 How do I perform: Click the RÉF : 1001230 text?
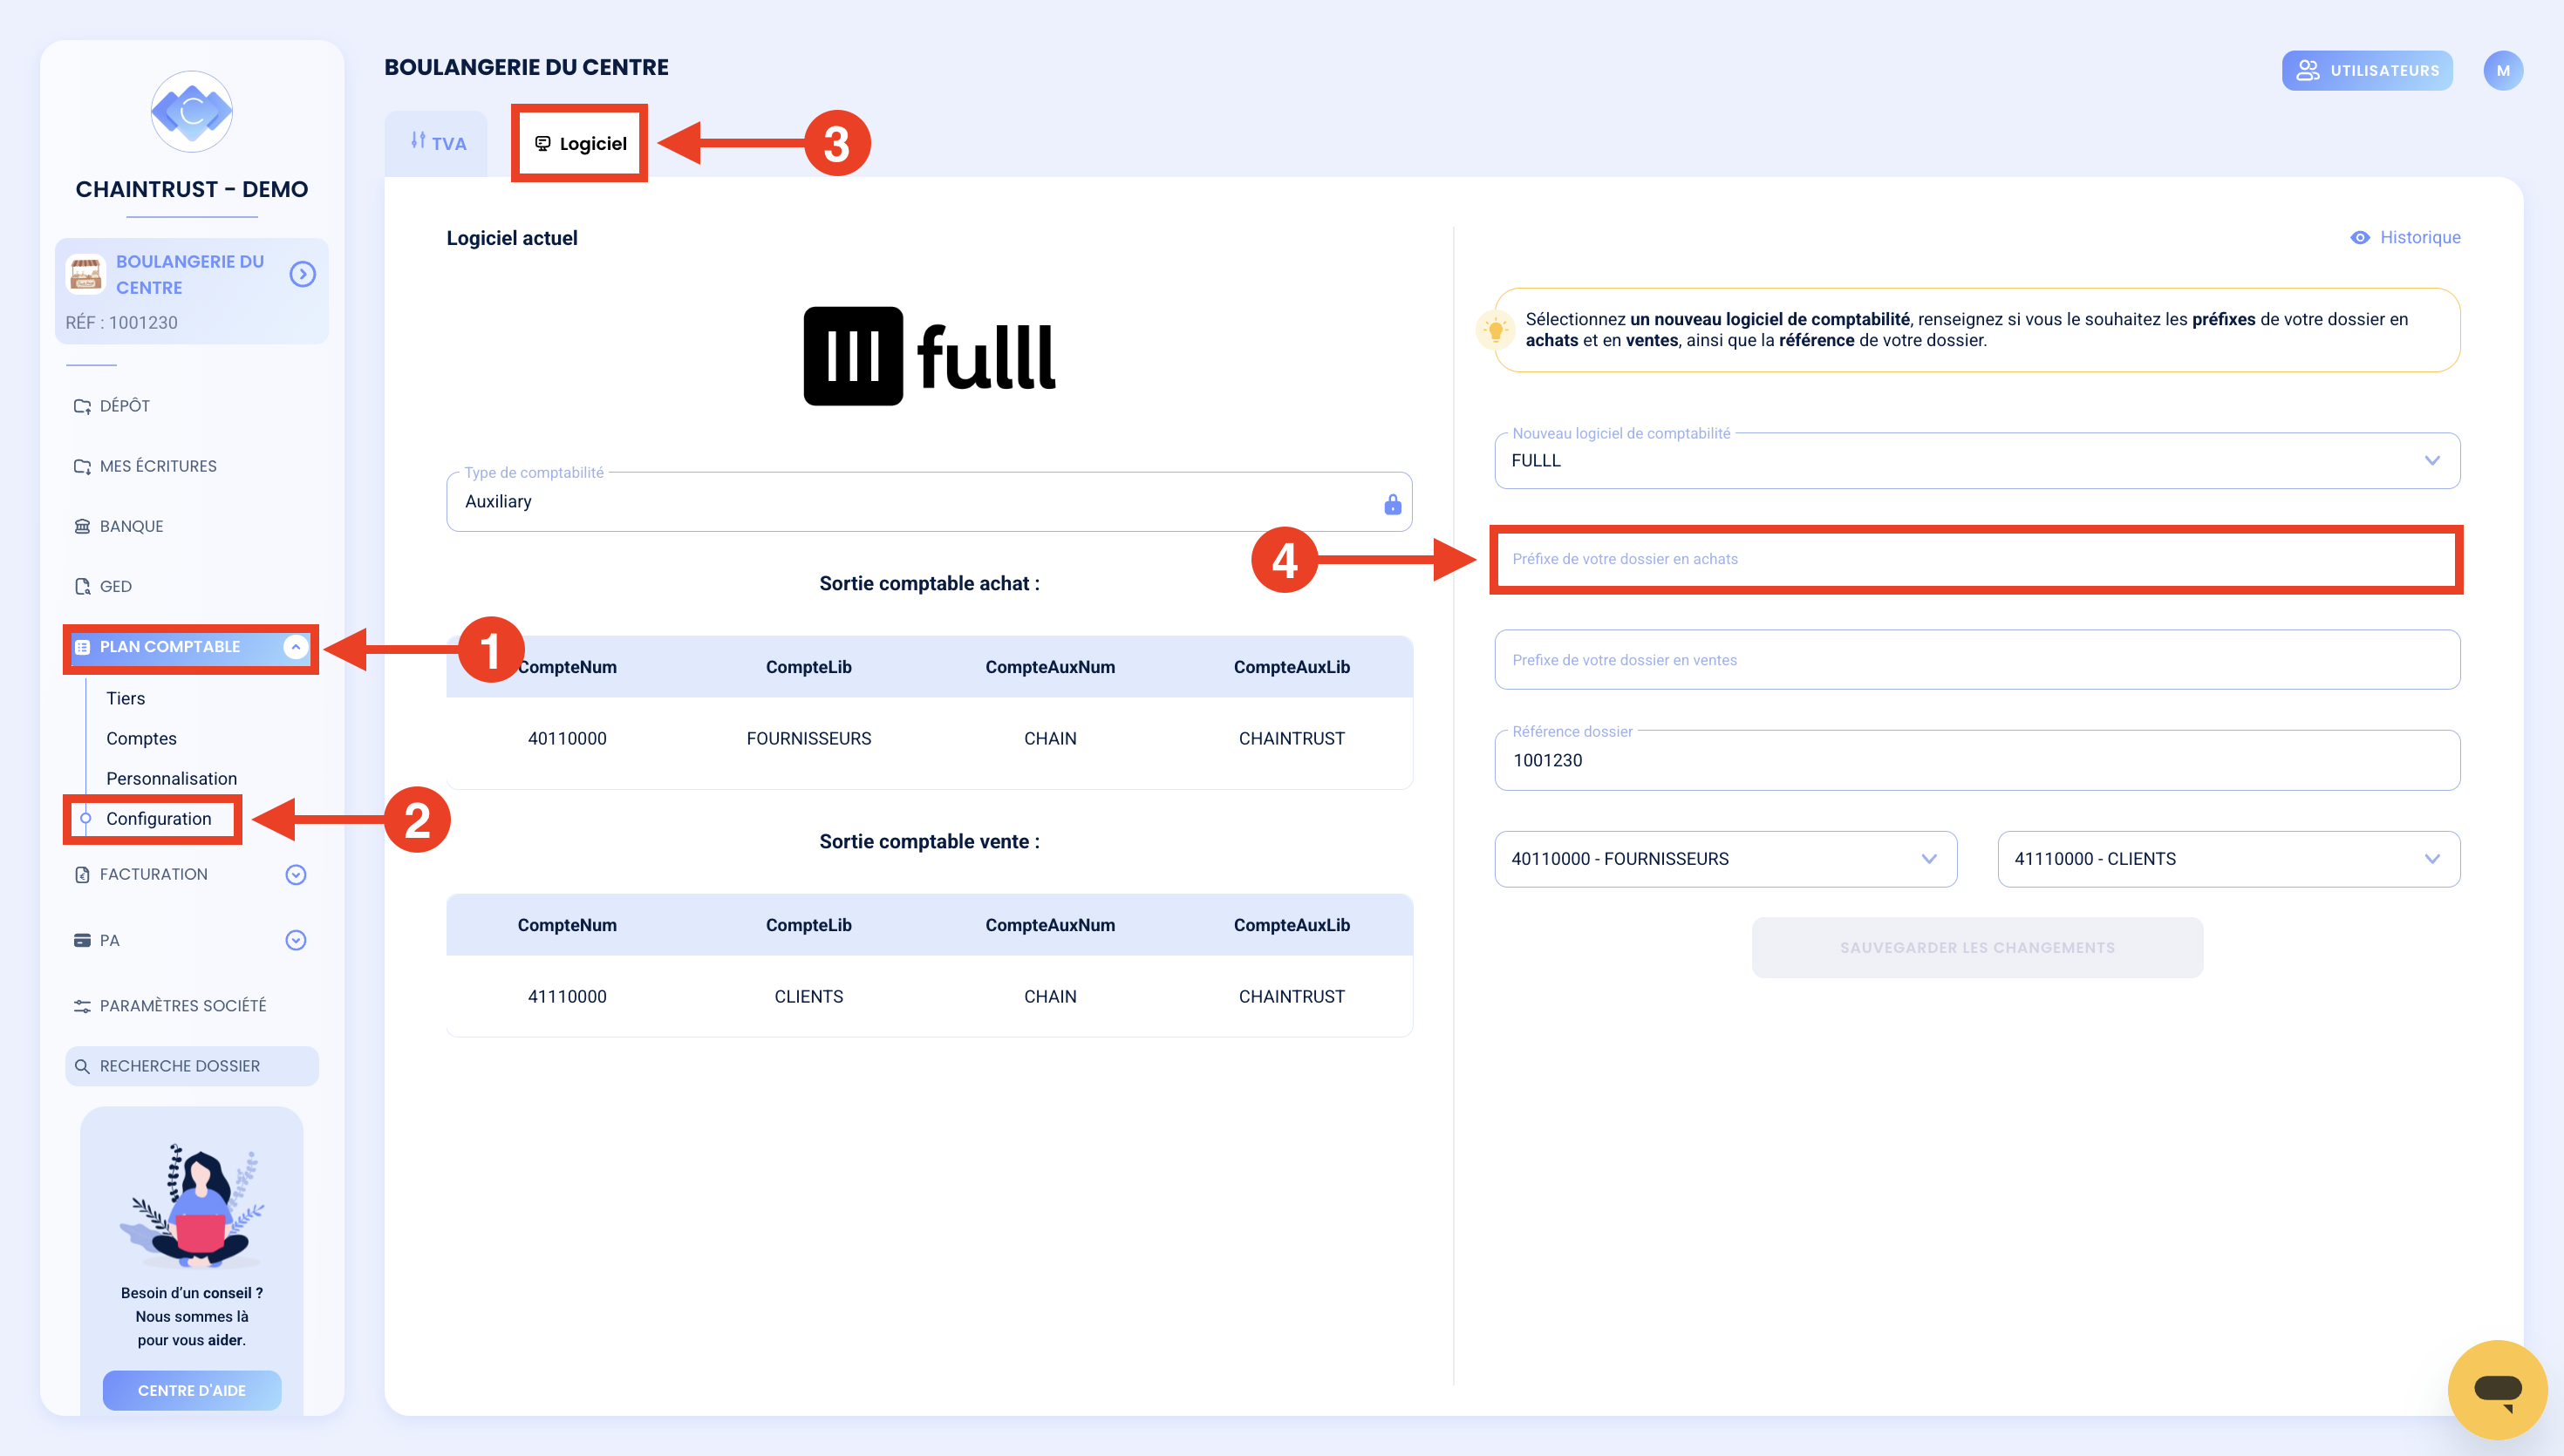(x=121, y=322)
